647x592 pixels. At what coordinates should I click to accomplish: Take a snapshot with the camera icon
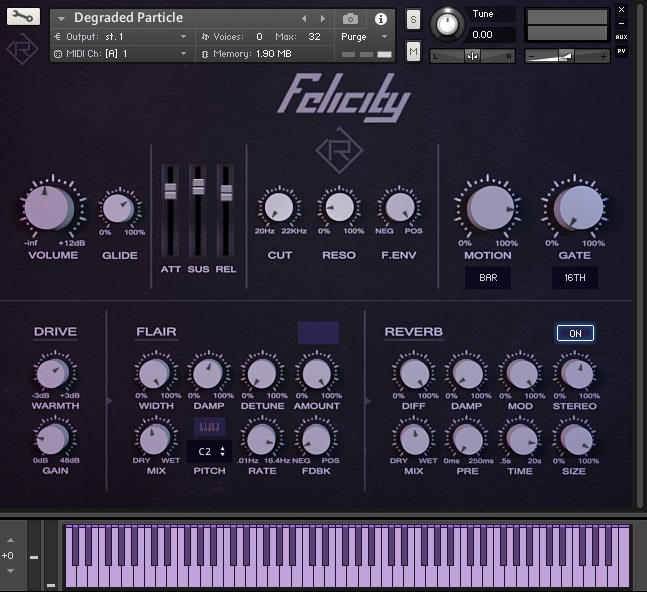350,18
